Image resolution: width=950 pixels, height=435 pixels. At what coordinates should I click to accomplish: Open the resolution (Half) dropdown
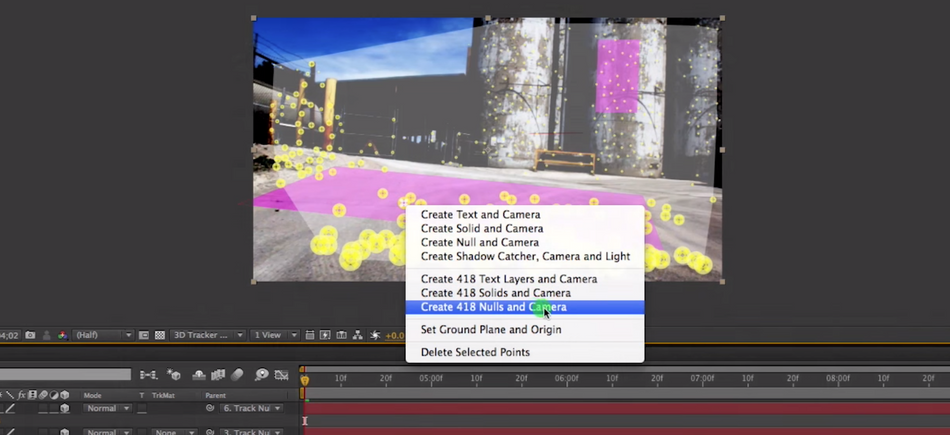pyautogui.click(x=103, y=335)
